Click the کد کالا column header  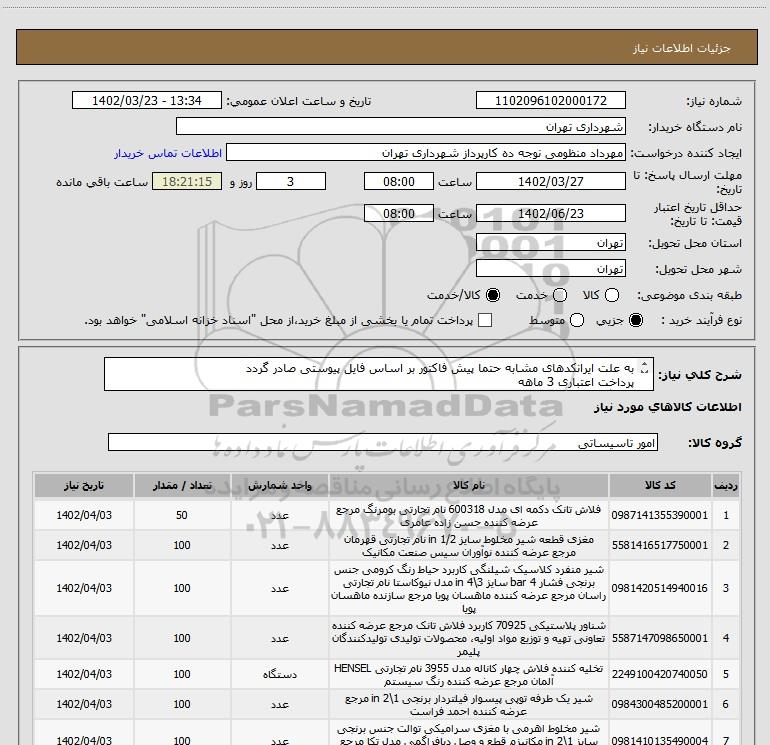click(x=660, y=486)
